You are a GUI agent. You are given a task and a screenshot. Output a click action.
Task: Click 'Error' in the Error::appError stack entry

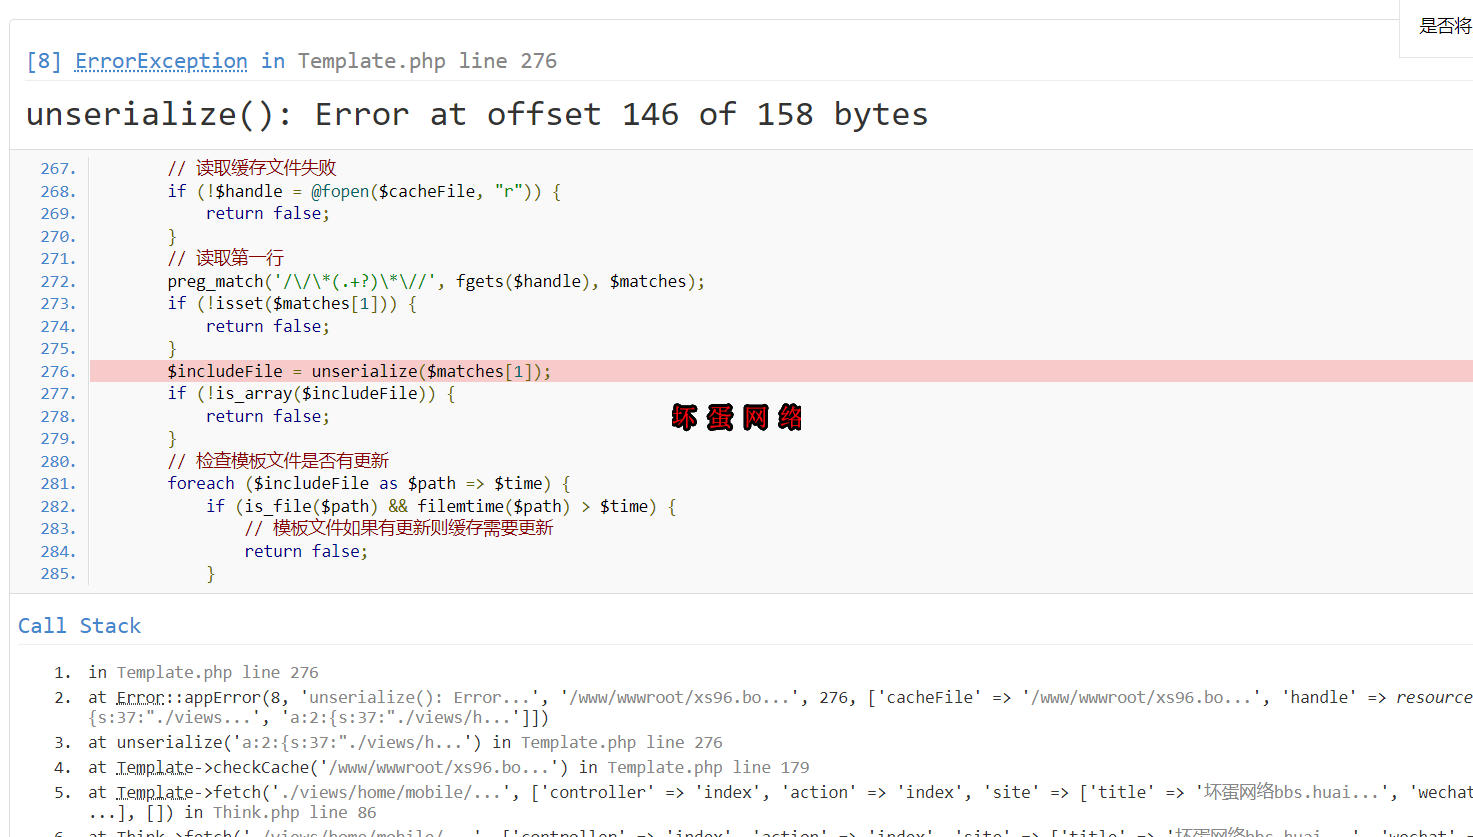(140, 697)
